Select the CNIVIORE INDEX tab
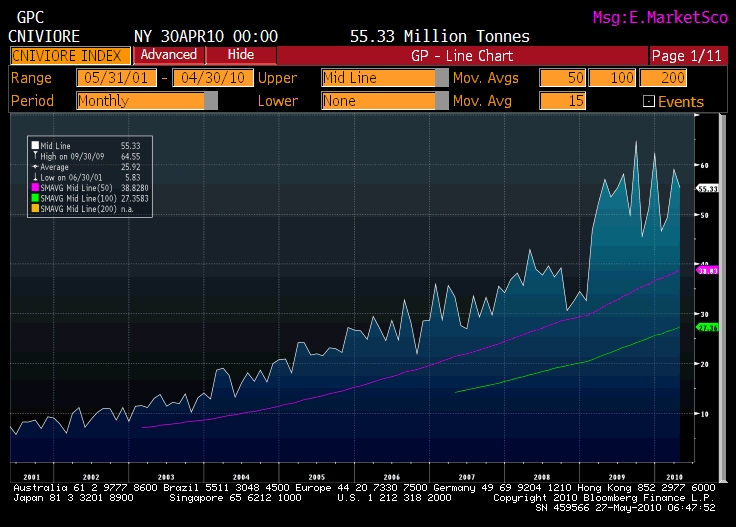Image resolution: width=736 pixels, height=527 pixels. click(x=69, y=55)
